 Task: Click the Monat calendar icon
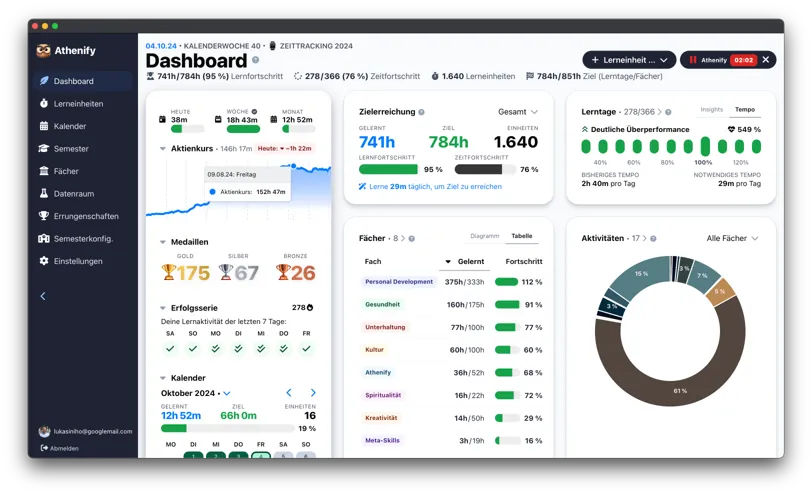(274, 119)
